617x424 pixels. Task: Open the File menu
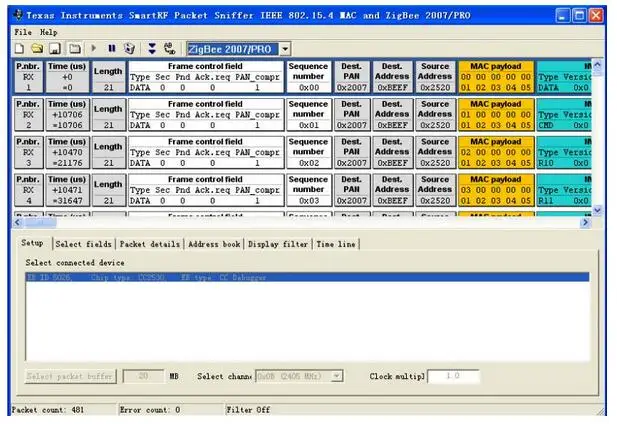point(23,32)
